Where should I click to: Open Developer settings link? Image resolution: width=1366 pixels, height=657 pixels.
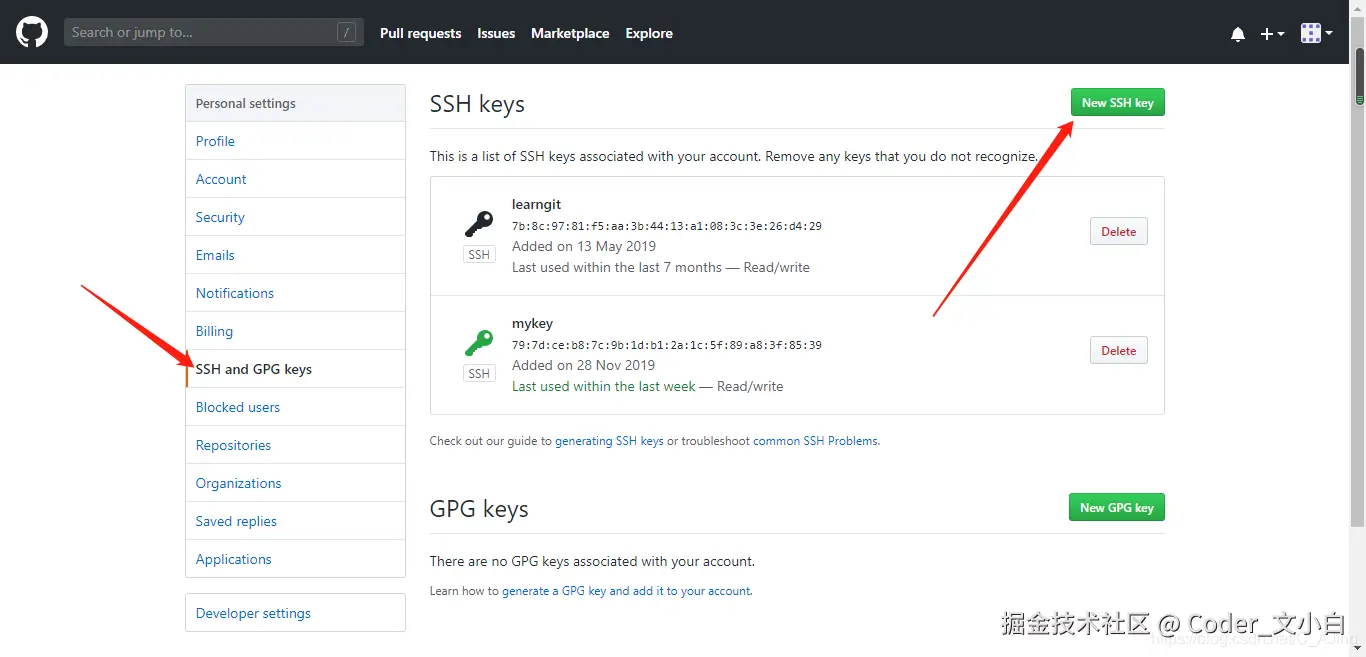coord(295,613)
